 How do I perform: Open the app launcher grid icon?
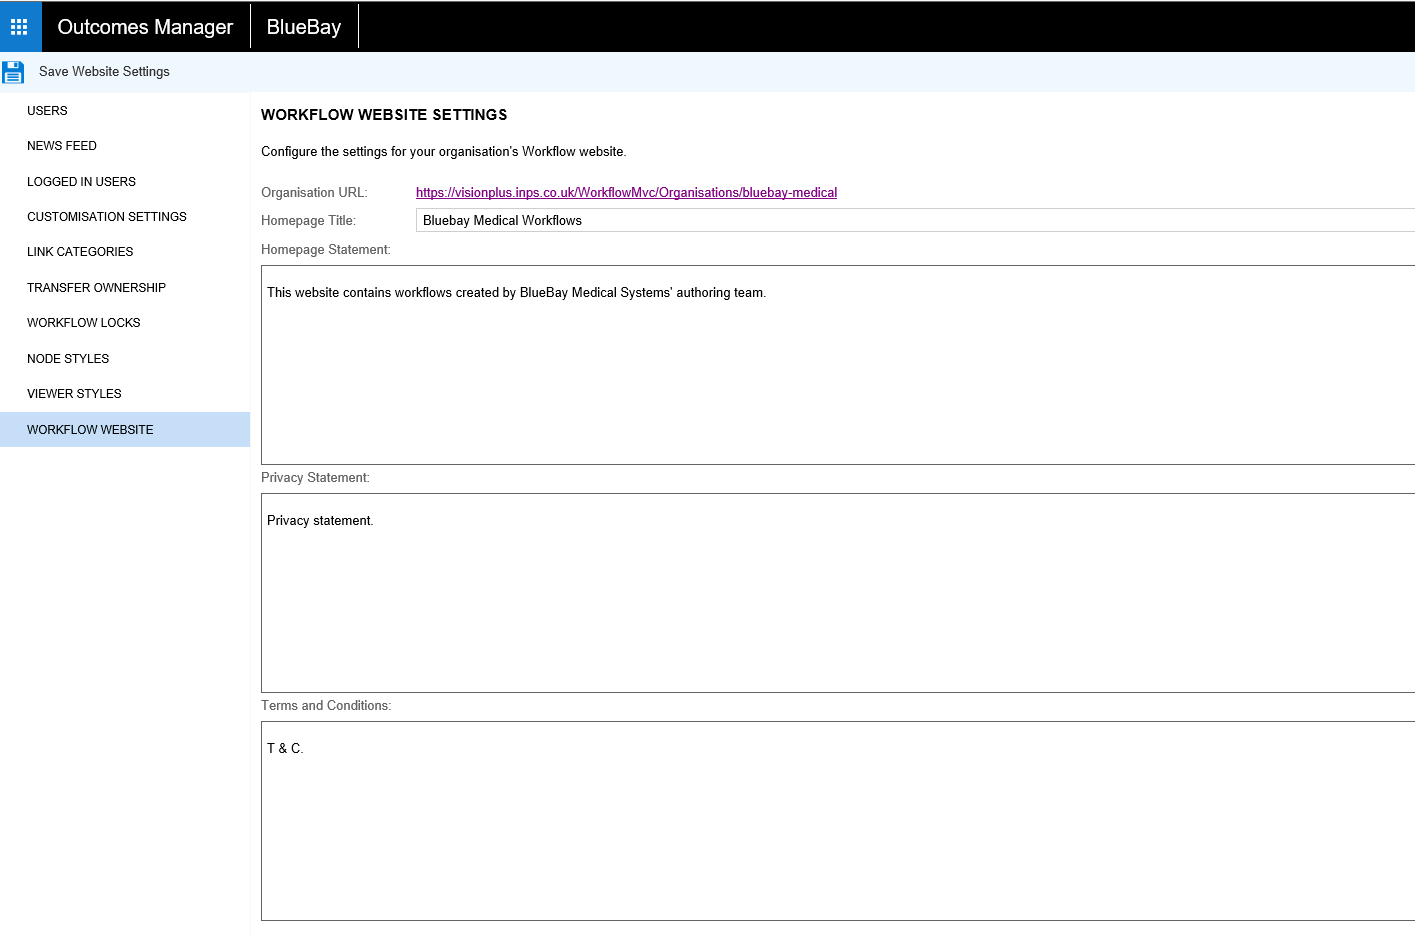(19, 27)
